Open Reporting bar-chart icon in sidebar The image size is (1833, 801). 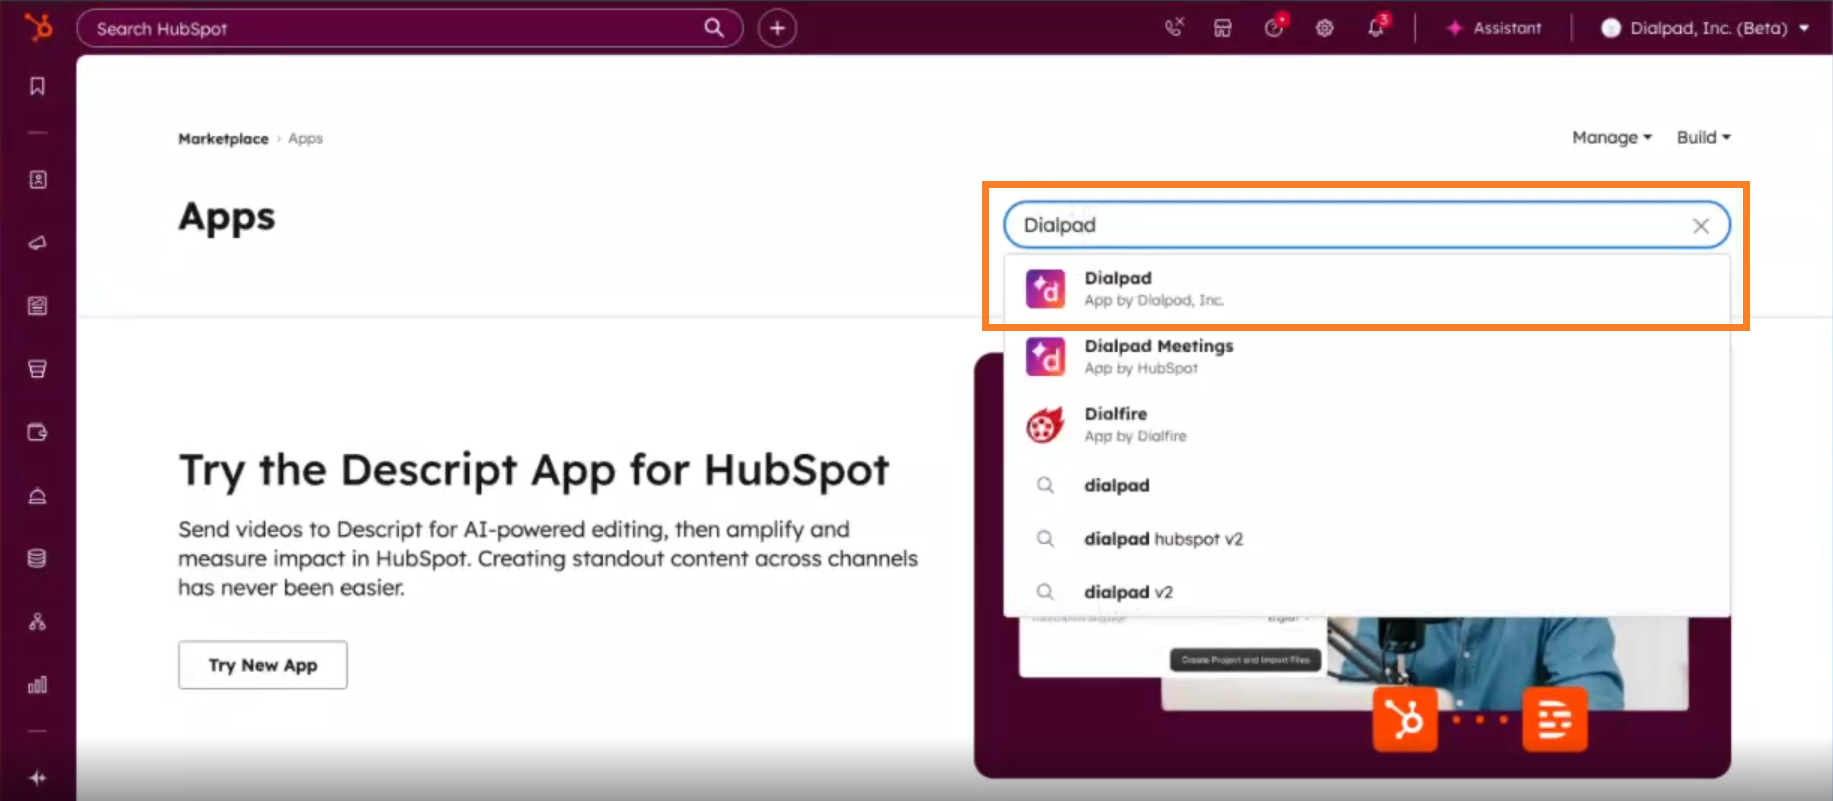[37, 685]
